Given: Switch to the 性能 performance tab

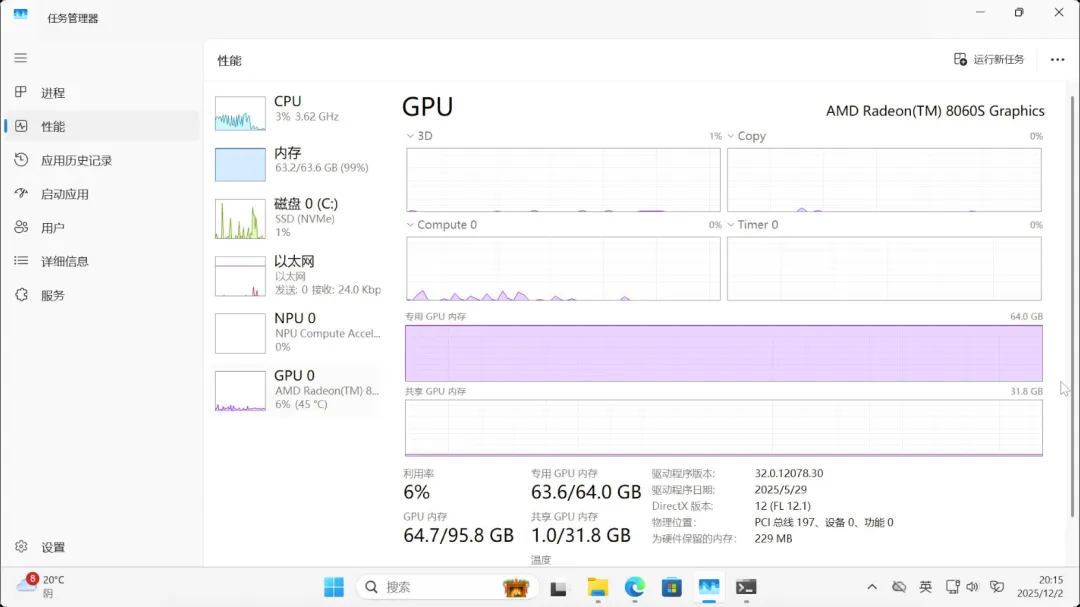Looking at the screenshot, I should pos(52,127).
